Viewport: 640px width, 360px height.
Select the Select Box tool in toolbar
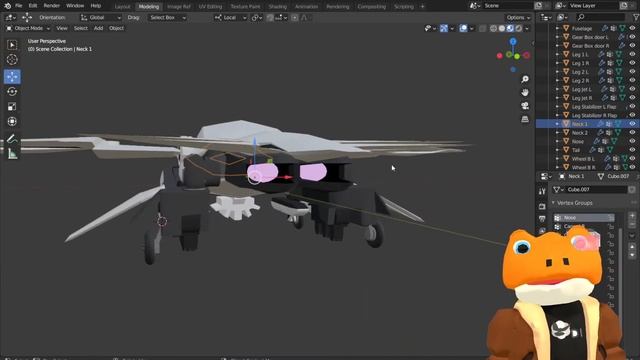[12, 44]
